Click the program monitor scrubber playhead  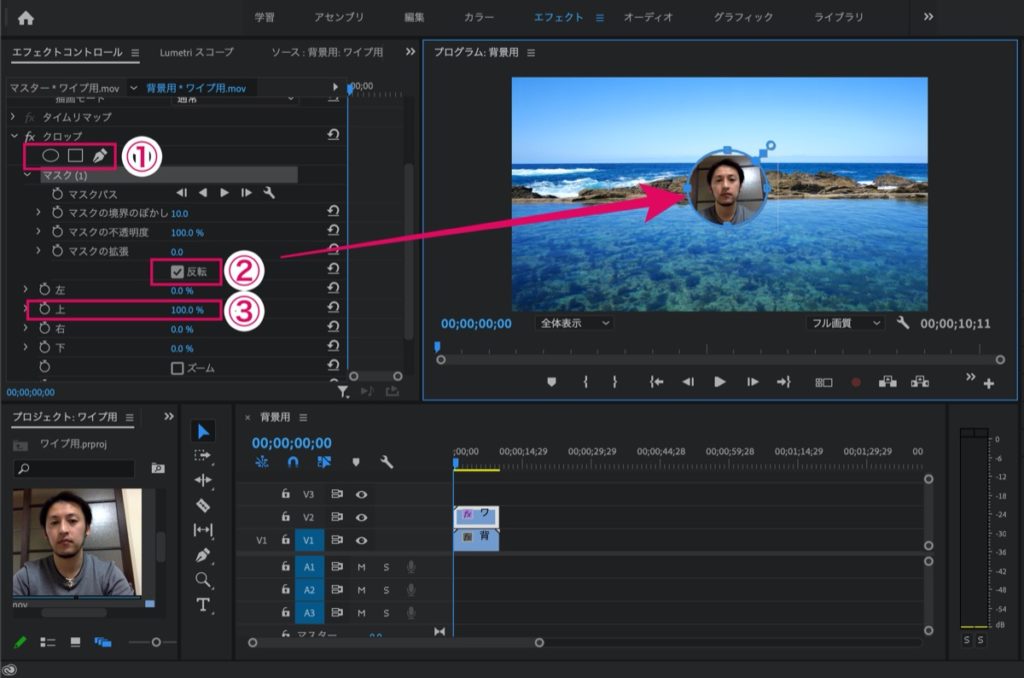tap(438, 346)
